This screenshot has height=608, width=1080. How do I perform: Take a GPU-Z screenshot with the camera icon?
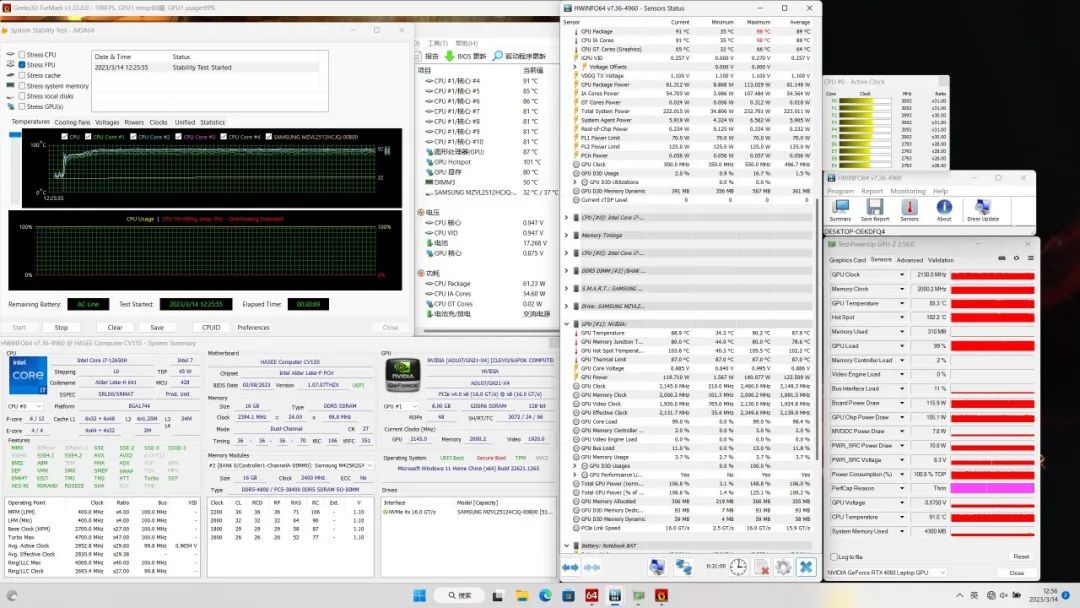pyautogui.click(x=1001, y=258)
